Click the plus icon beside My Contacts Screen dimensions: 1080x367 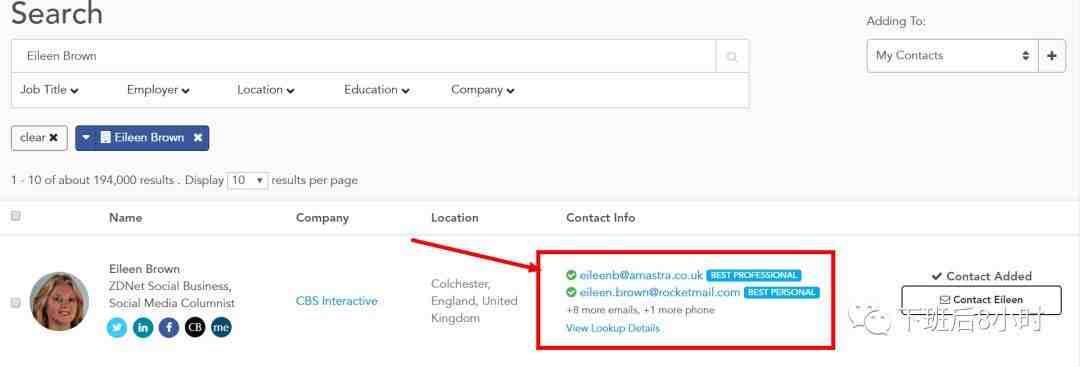click(1052, 56)
